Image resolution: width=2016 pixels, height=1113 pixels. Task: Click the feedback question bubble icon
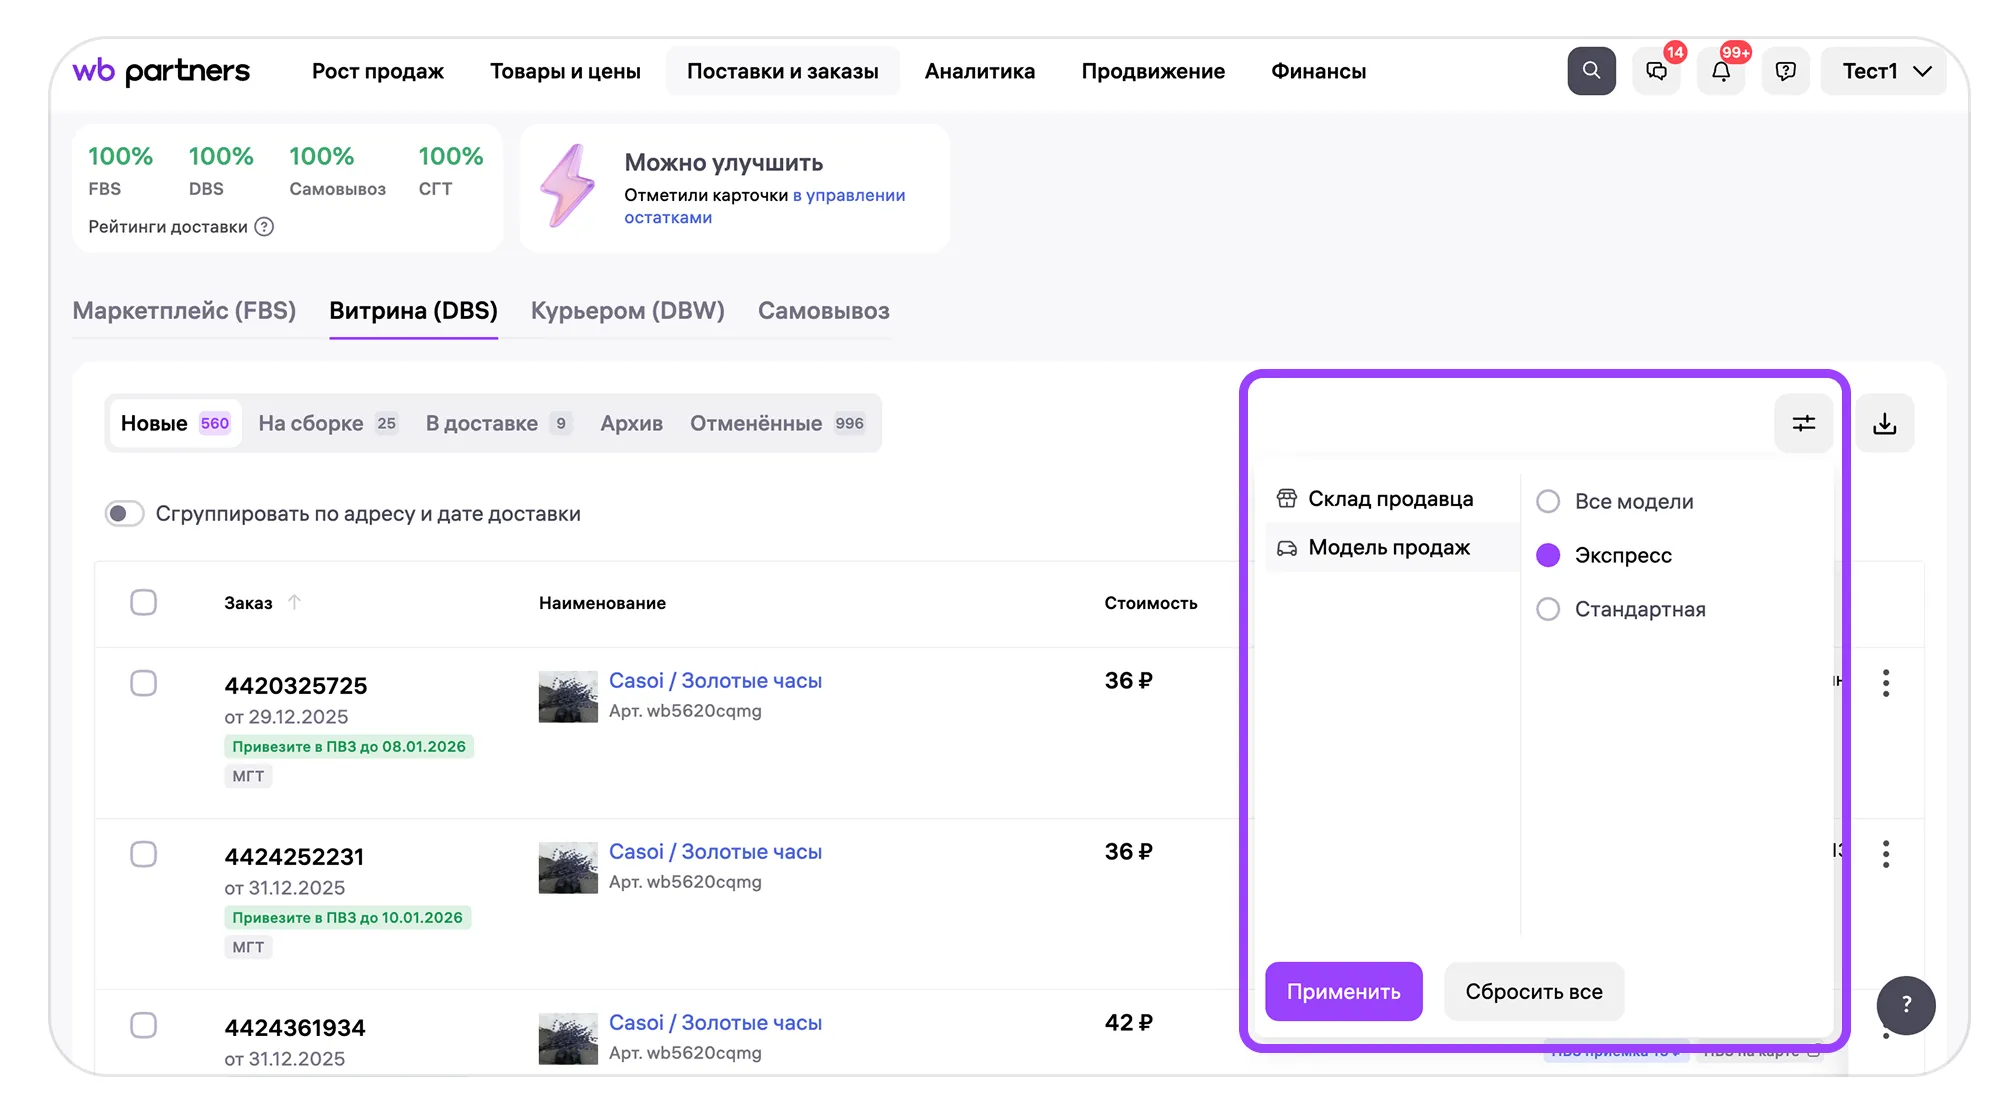tap(1785, 71)
